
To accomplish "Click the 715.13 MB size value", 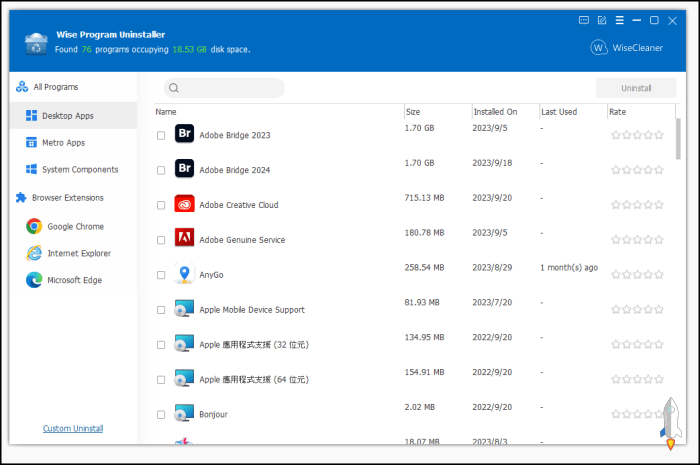I will coord(424,198).
